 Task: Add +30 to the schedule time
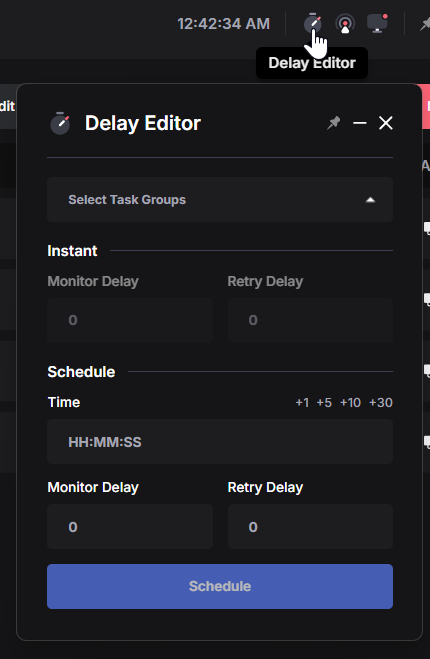click(381, 403)
